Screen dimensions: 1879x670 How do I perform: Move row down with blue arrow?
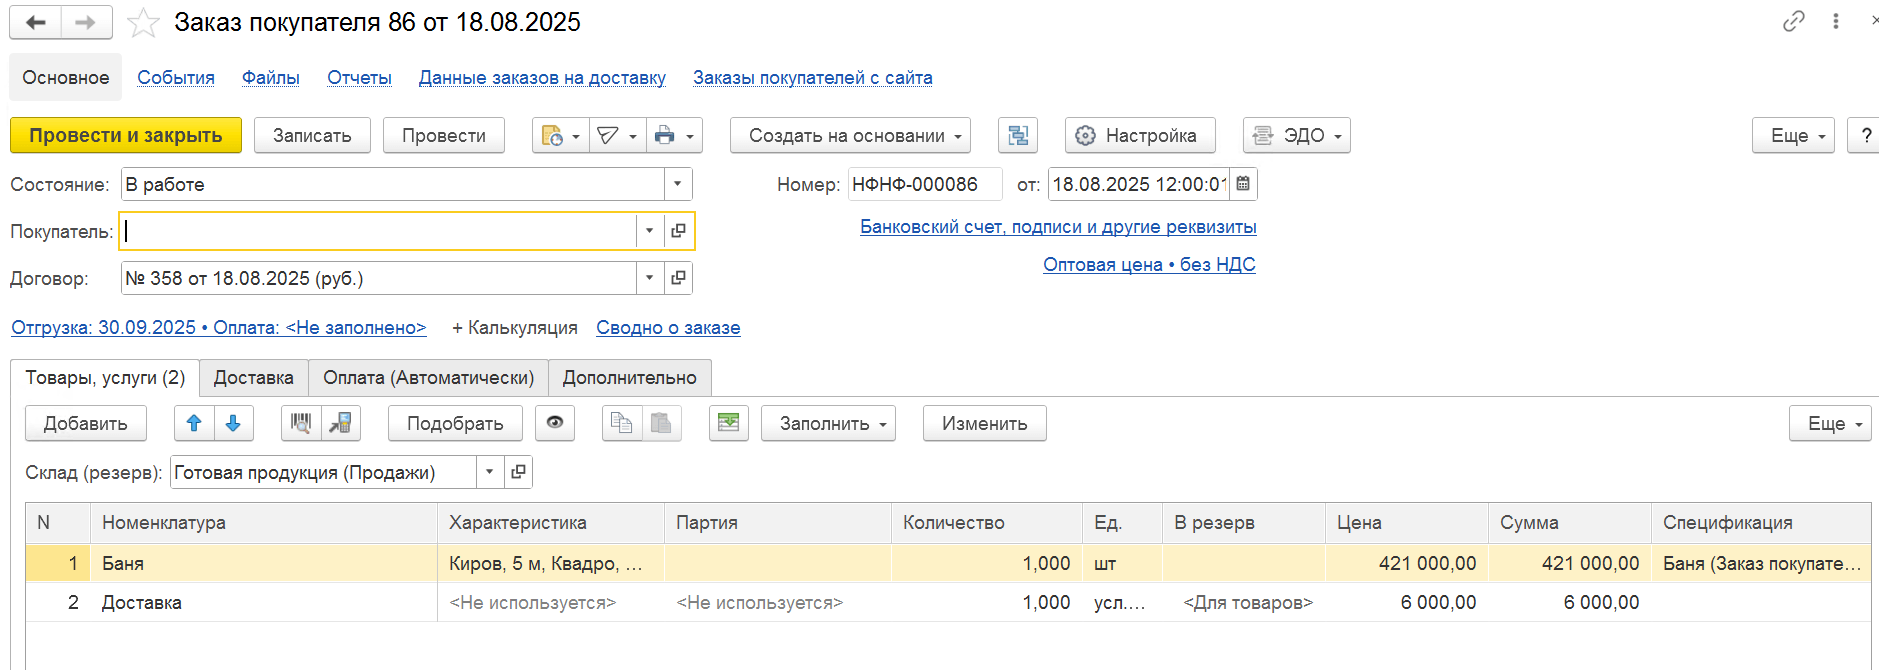coord(233,423)
